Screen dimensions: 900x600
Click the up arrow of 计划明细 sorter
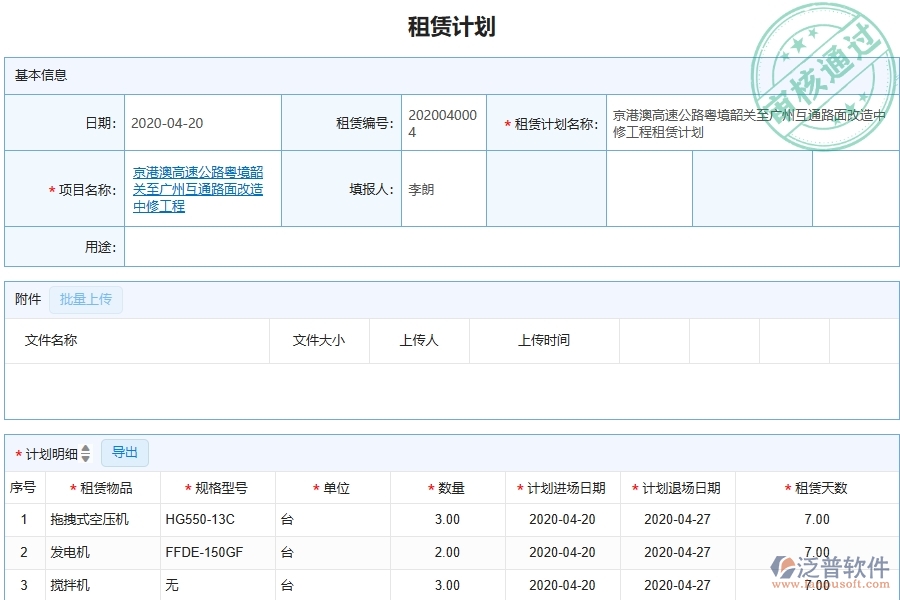click(86, 449)
